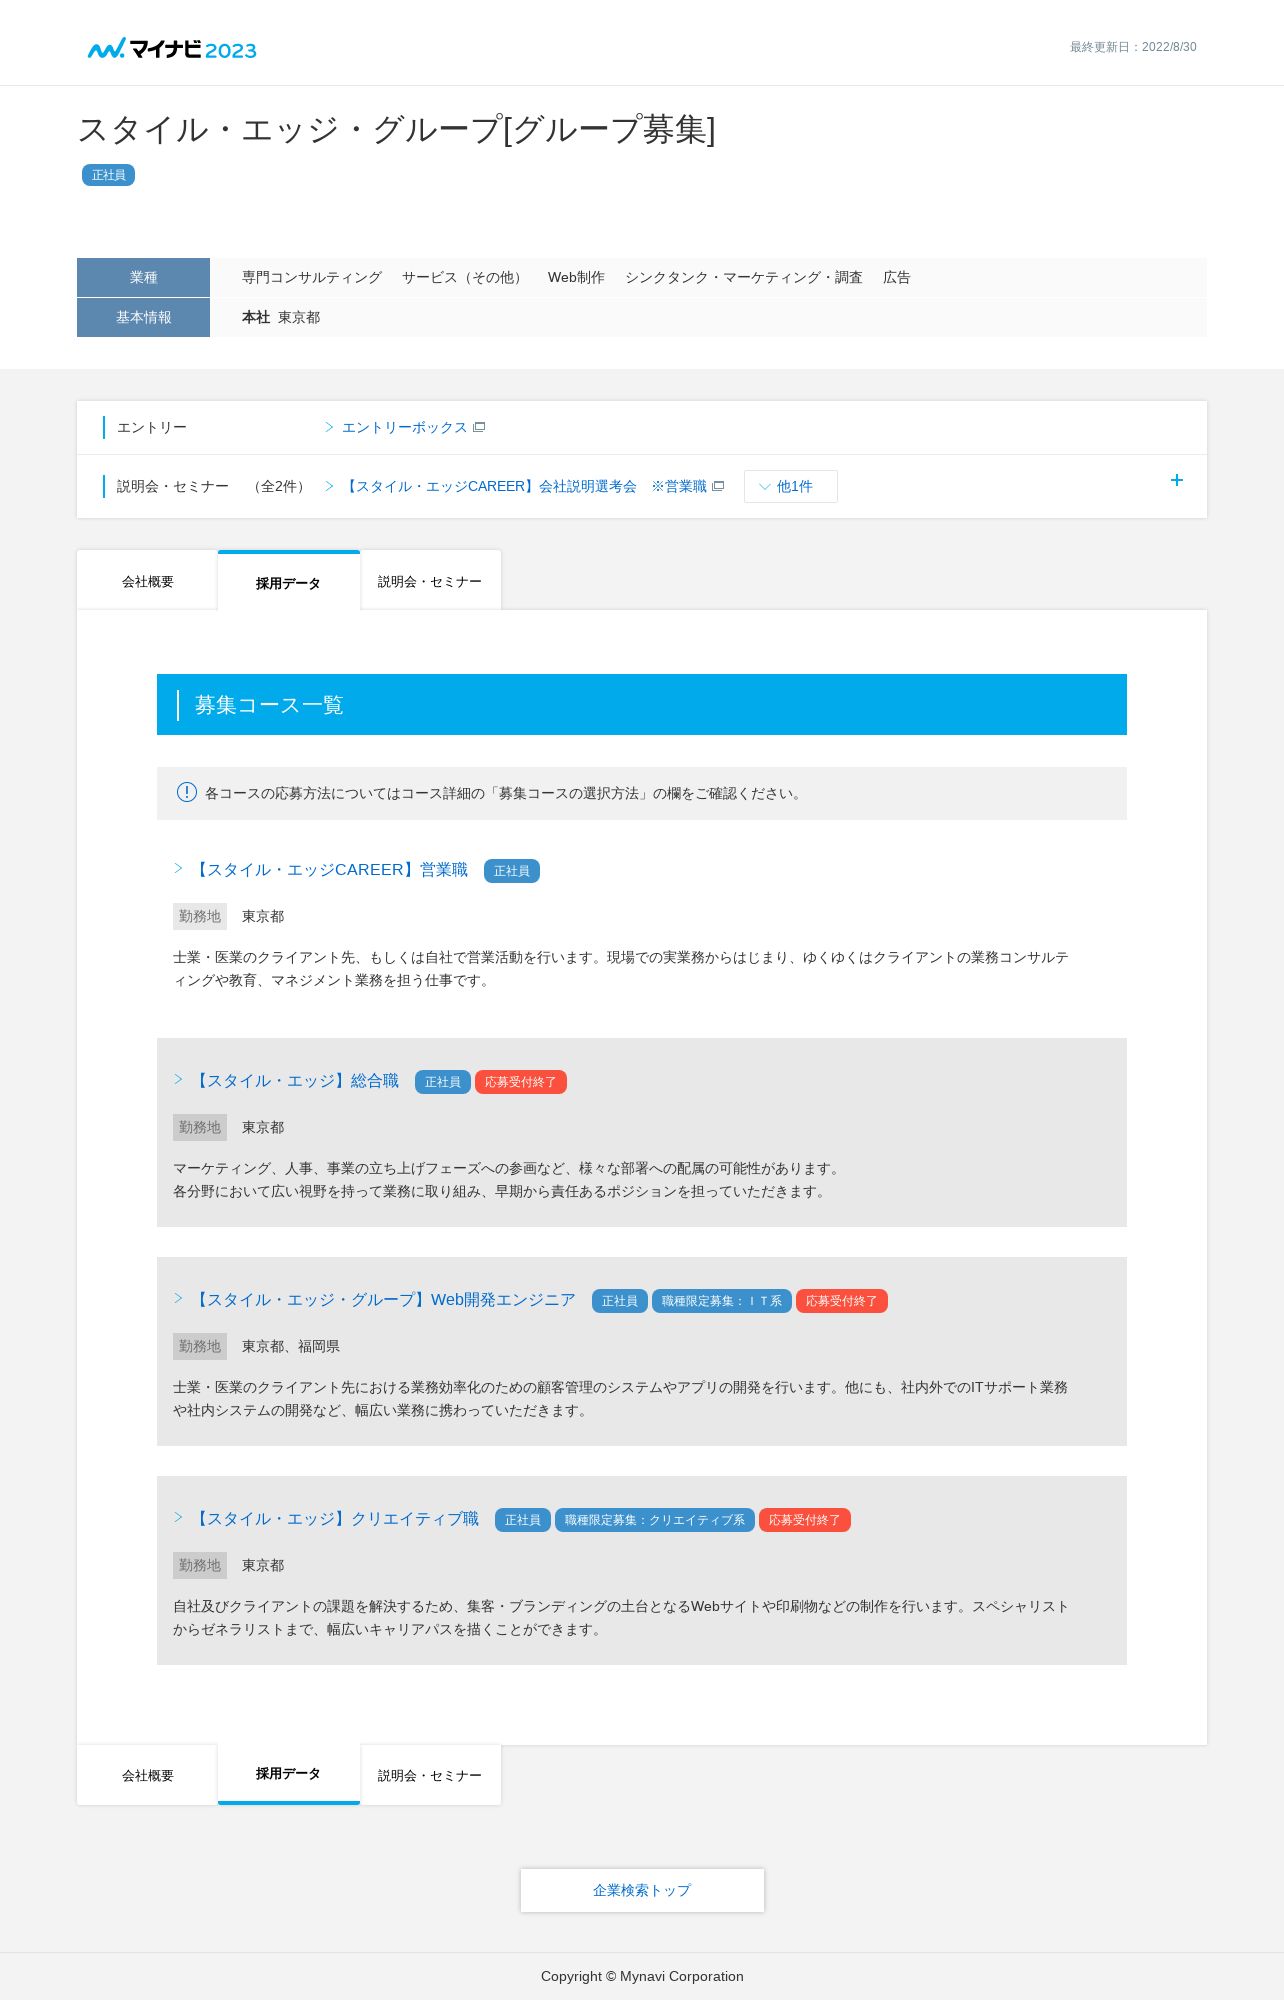Go to 企業検索トップ
The image size is (1284, 2000).
(x=642, y=1890)
